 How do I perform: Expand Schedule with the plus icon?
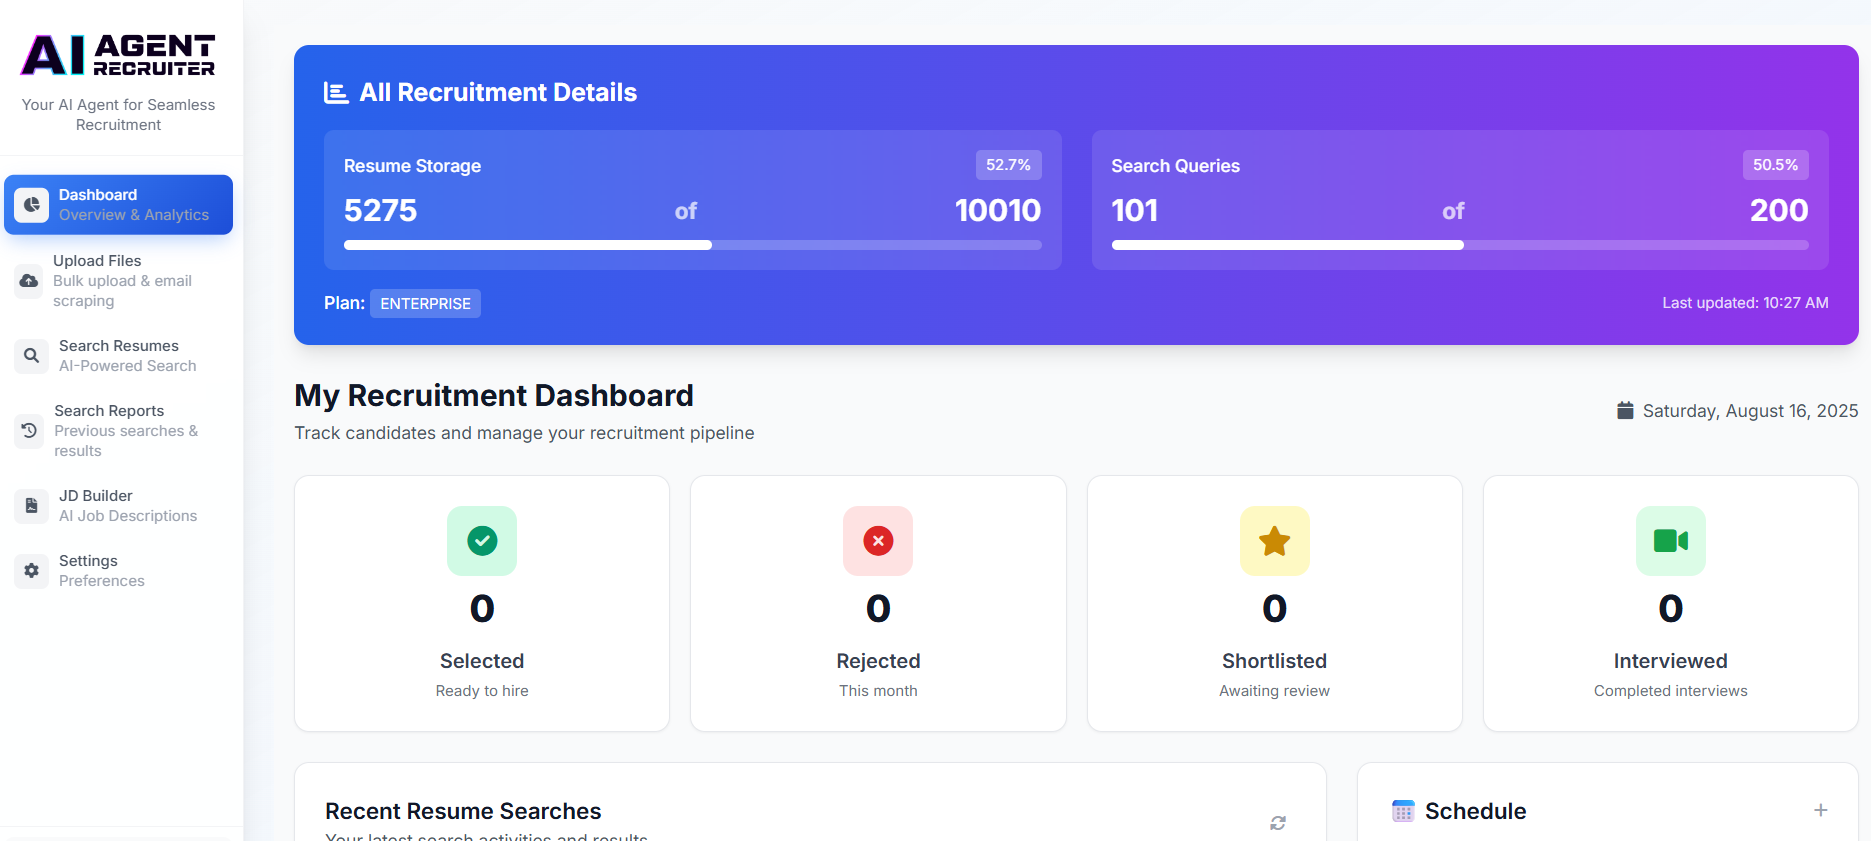[1820, 810]
